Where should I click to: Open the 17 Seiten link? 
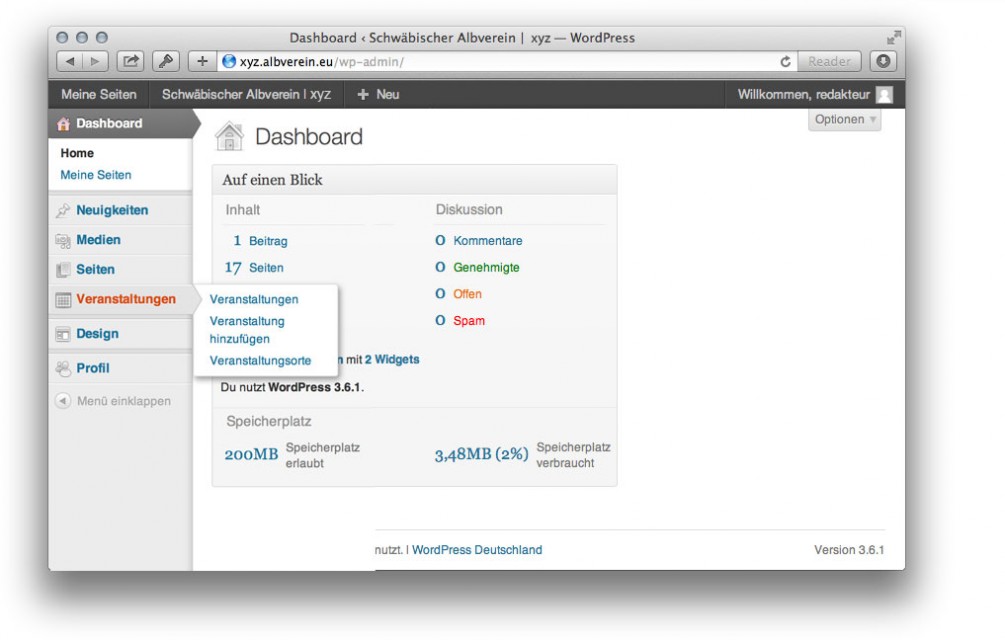254,268
